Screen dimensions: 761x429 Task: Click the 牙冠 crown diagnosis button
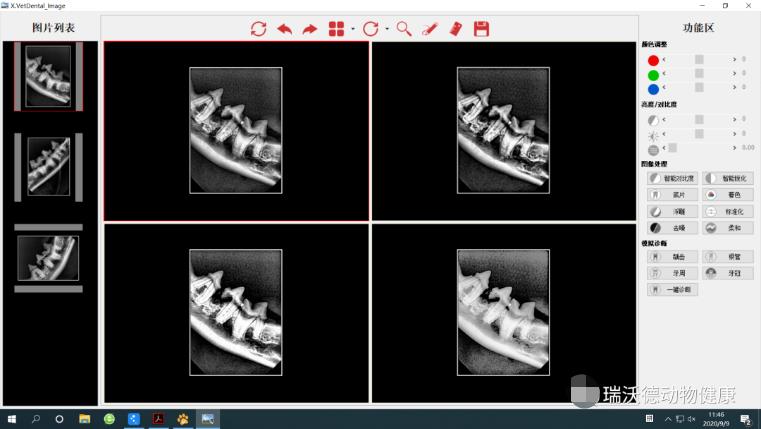(x=728, y=273)
